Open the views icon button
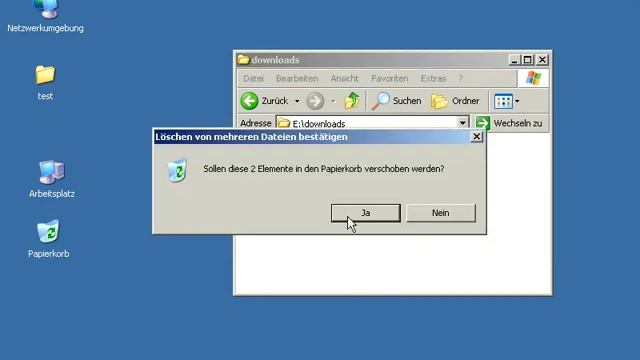The height and width of the screenshot is (360, 640). coord(503,101)
